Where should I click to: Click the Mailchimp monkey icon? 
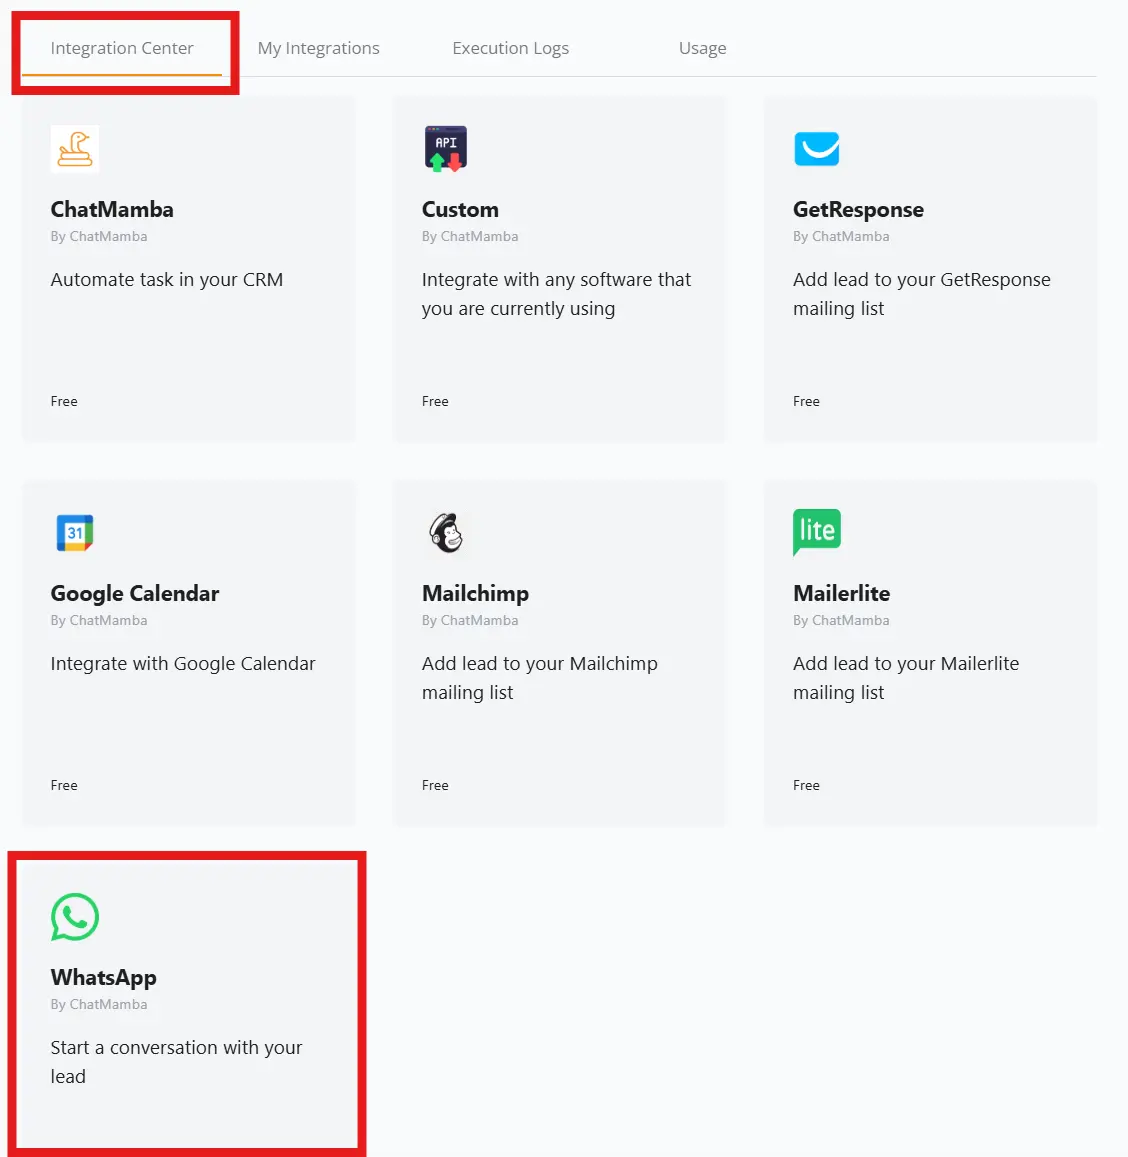[x=445, y=532]
